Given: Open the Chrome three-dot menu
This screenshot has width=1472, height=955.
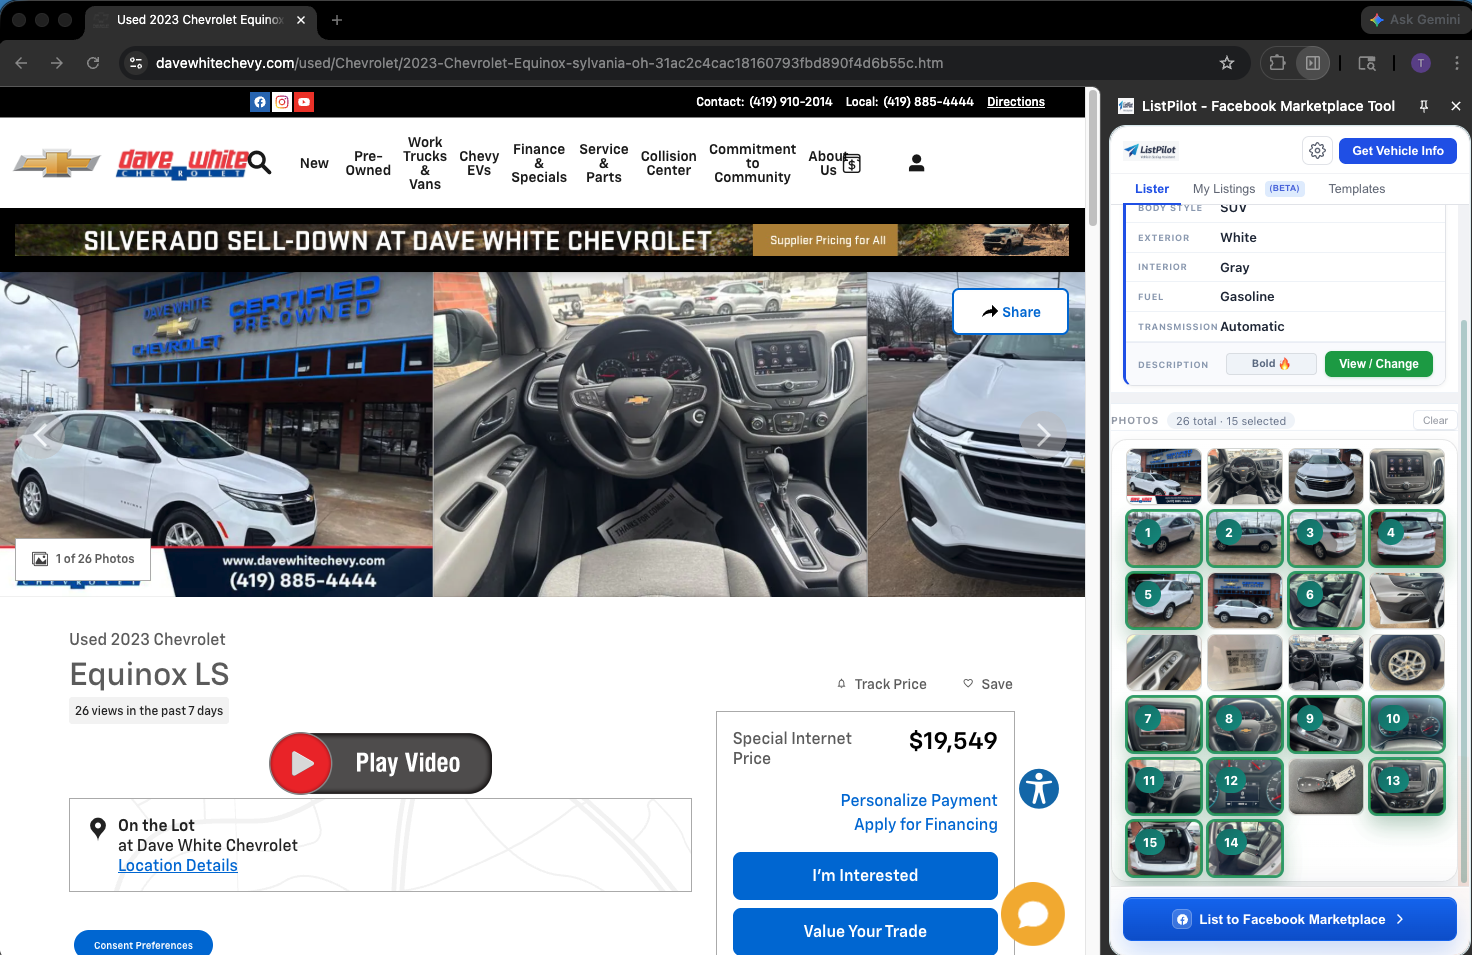Looking at the screenshot, I should (x=1456, y=63).
